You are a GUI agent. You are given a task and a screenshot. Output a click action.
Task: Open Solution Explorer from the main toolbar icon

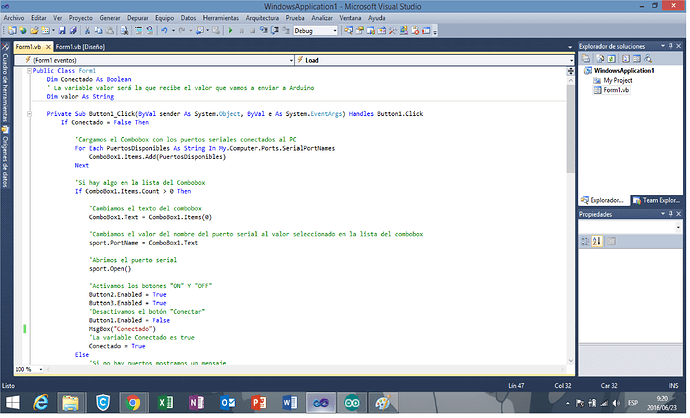[x=349, y=31]
